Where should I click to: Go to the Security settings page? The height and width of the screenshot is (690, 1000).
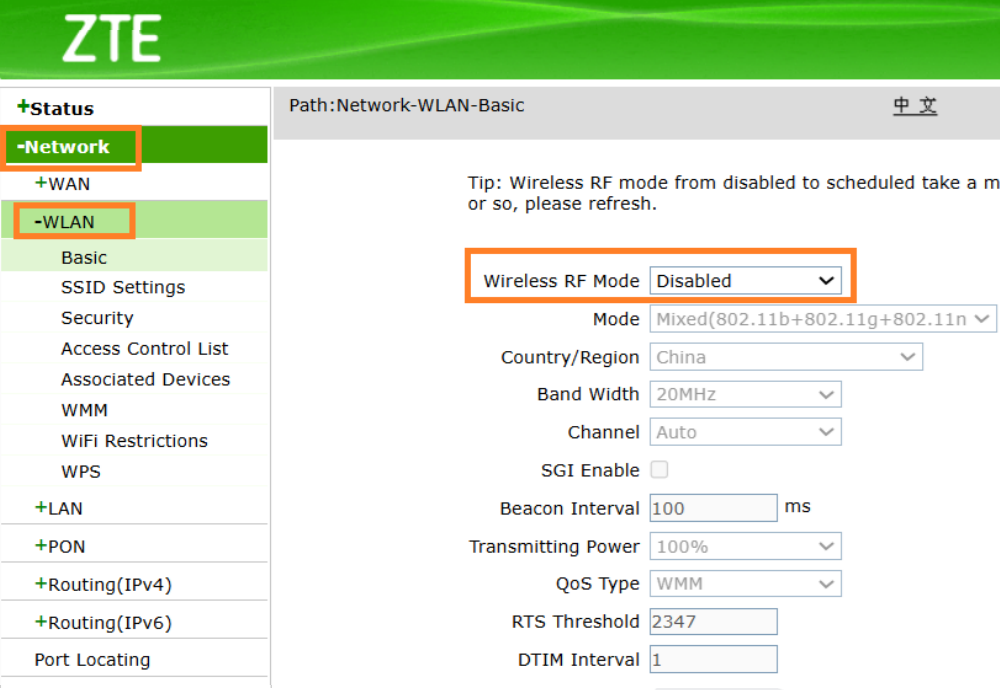coord(97,318)
